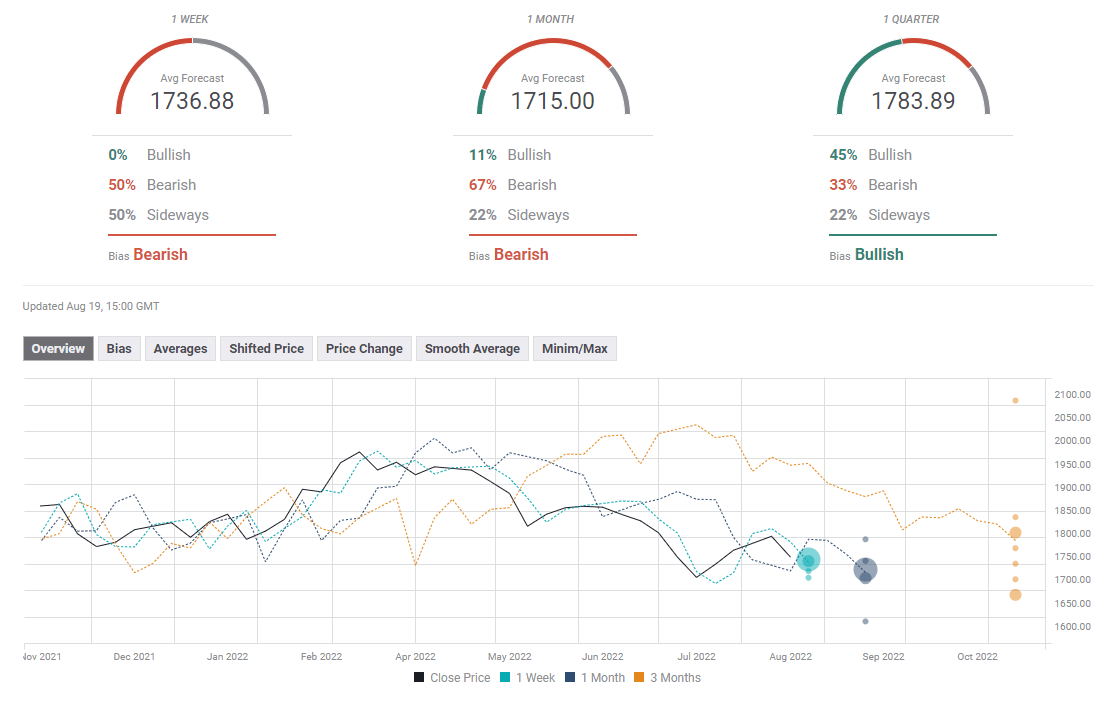Image resolution: width=1119 pixels, height=702 pixels.
Task: Switch to the Overview tab
Action: click(x=58, y=348)
